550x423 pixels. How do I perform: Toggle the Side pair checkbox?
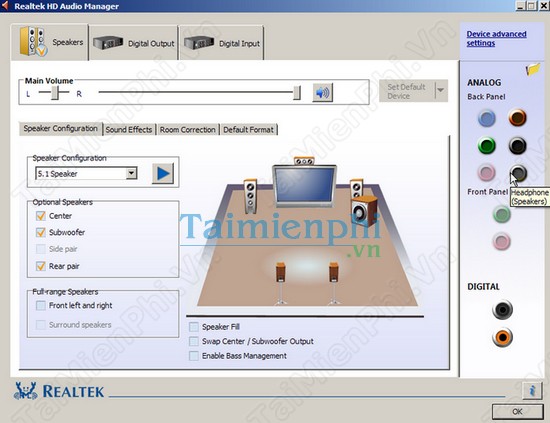[41, 249]
